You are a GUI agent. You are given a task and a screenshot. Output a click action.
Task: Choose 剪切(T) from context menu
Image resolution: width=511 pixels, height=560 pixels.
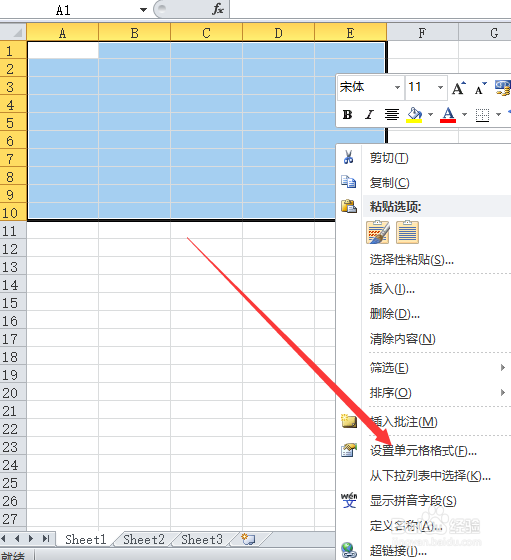tap(389, 158)
